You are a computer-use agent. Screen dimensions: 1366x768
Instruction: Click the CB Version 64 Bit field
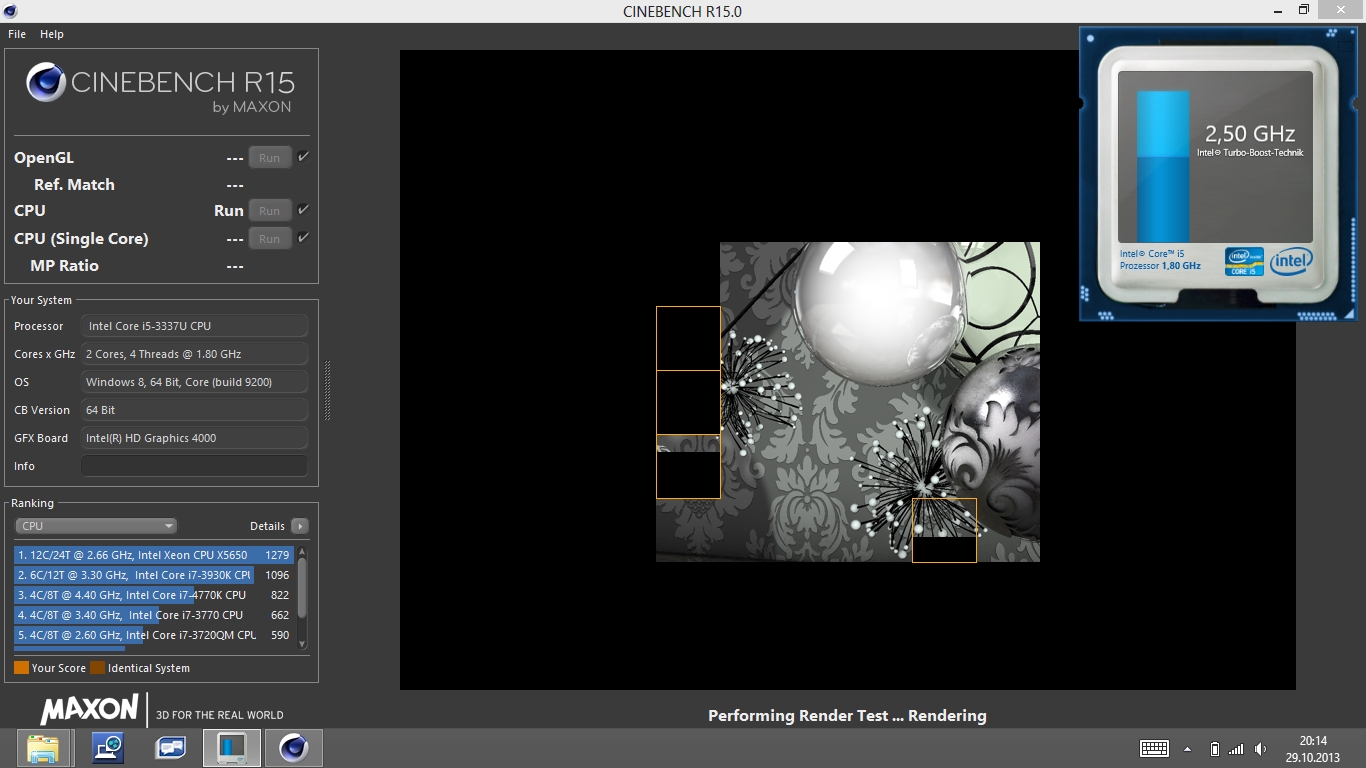coord(194,410)
